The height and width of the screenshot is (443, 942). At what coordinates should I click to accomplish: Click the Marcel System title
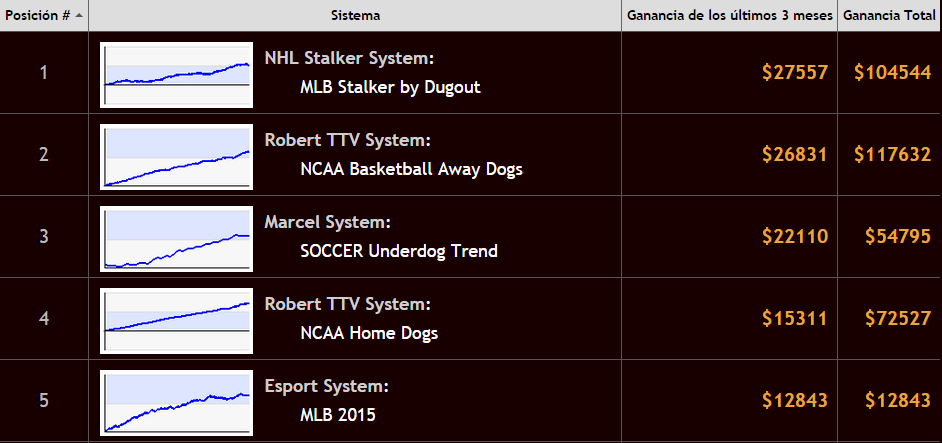[327, 222]
